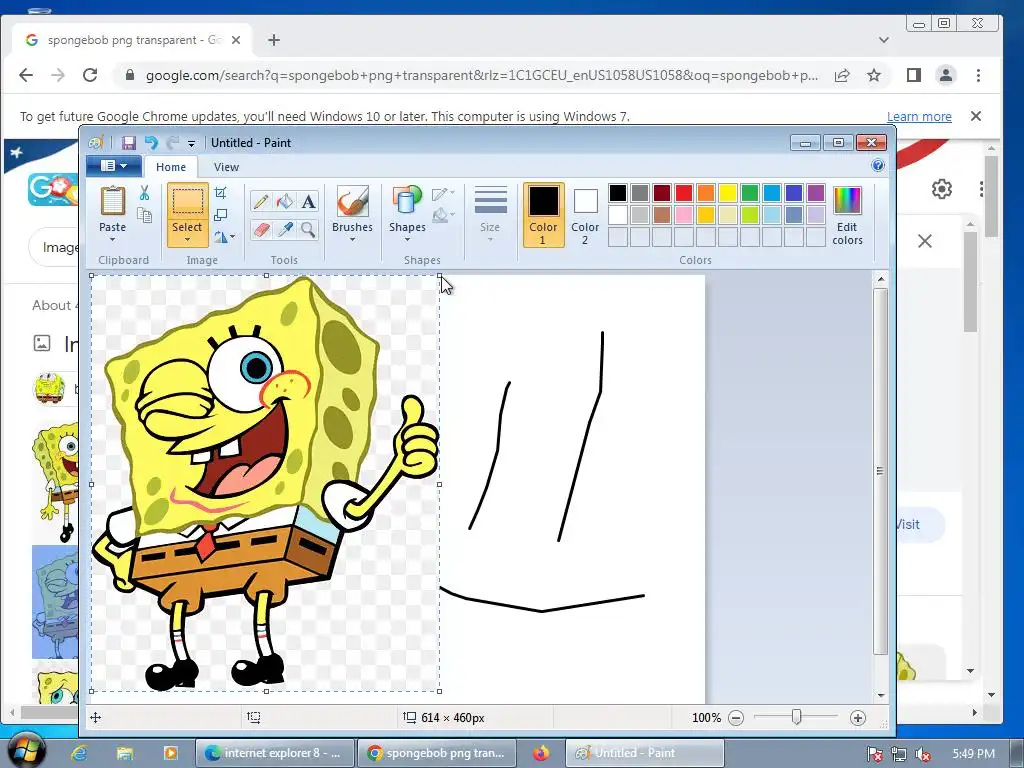Click the Chrome address bar URL

(482, 75)
